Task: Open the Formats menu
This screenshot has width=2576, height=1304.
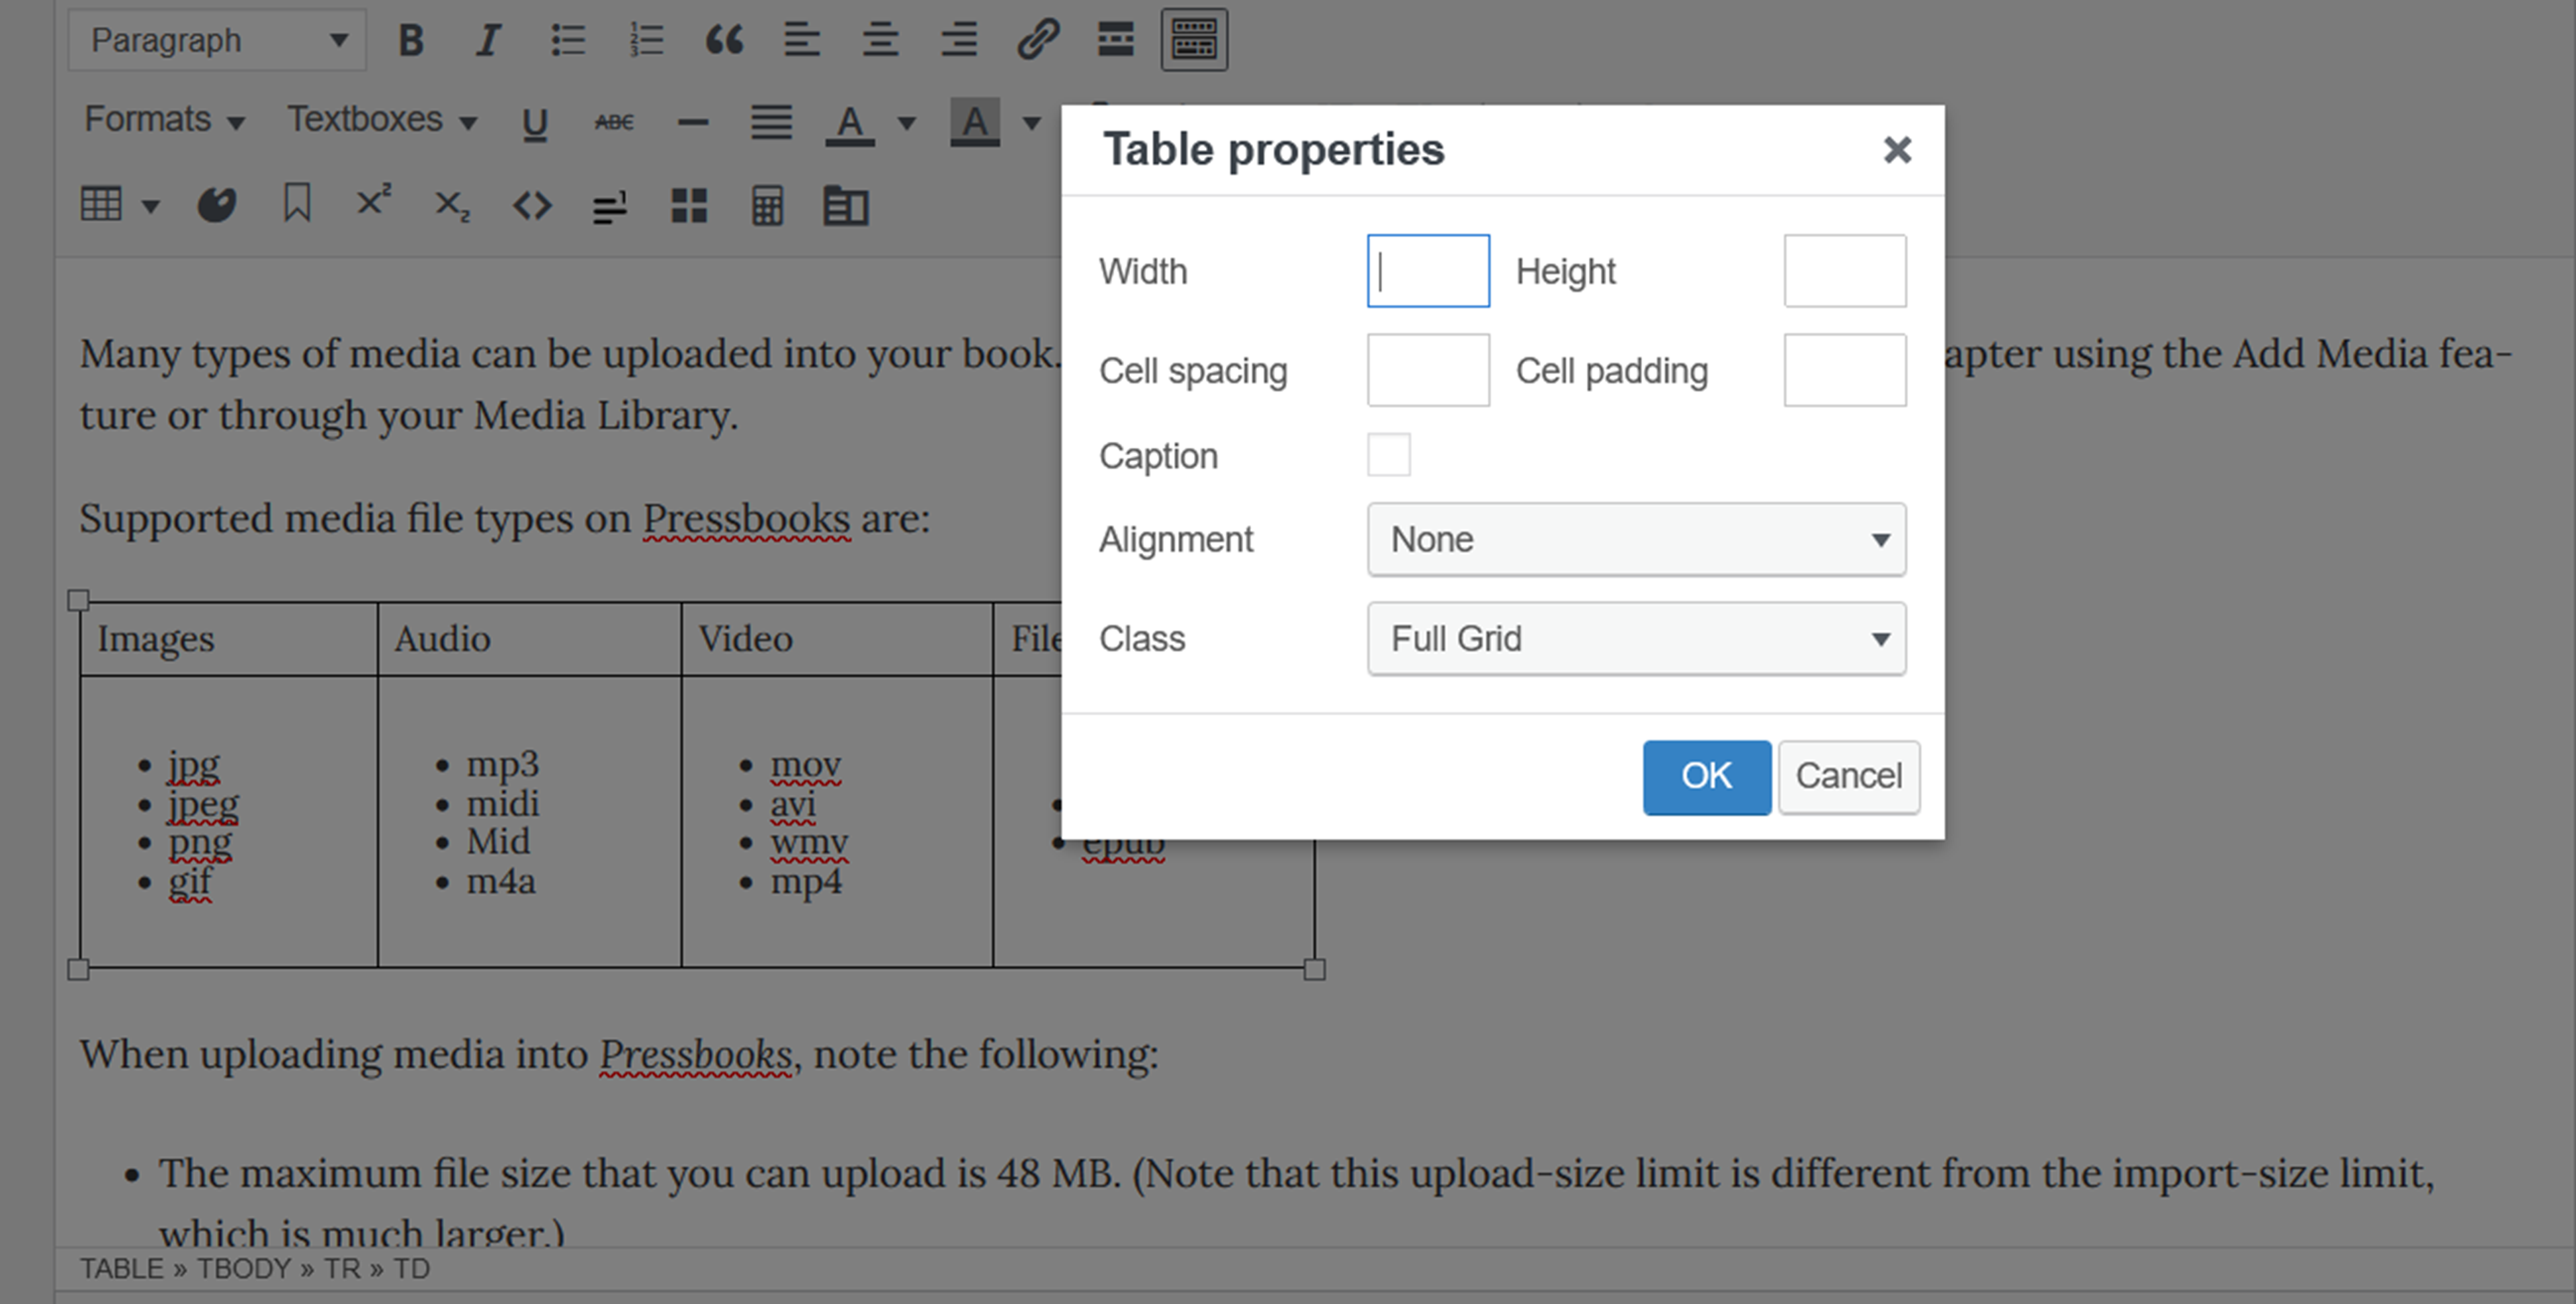Action: click(x=164, y=120)
